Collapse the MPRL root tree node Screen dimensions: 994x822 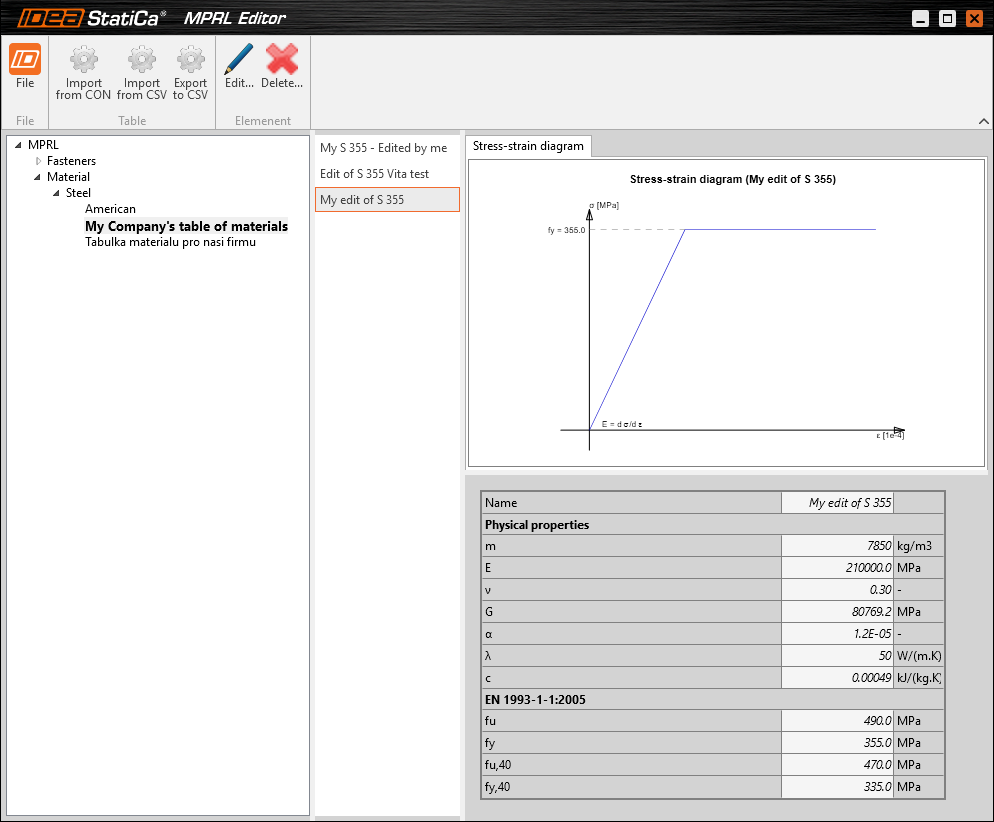click(x=19, y=145)
